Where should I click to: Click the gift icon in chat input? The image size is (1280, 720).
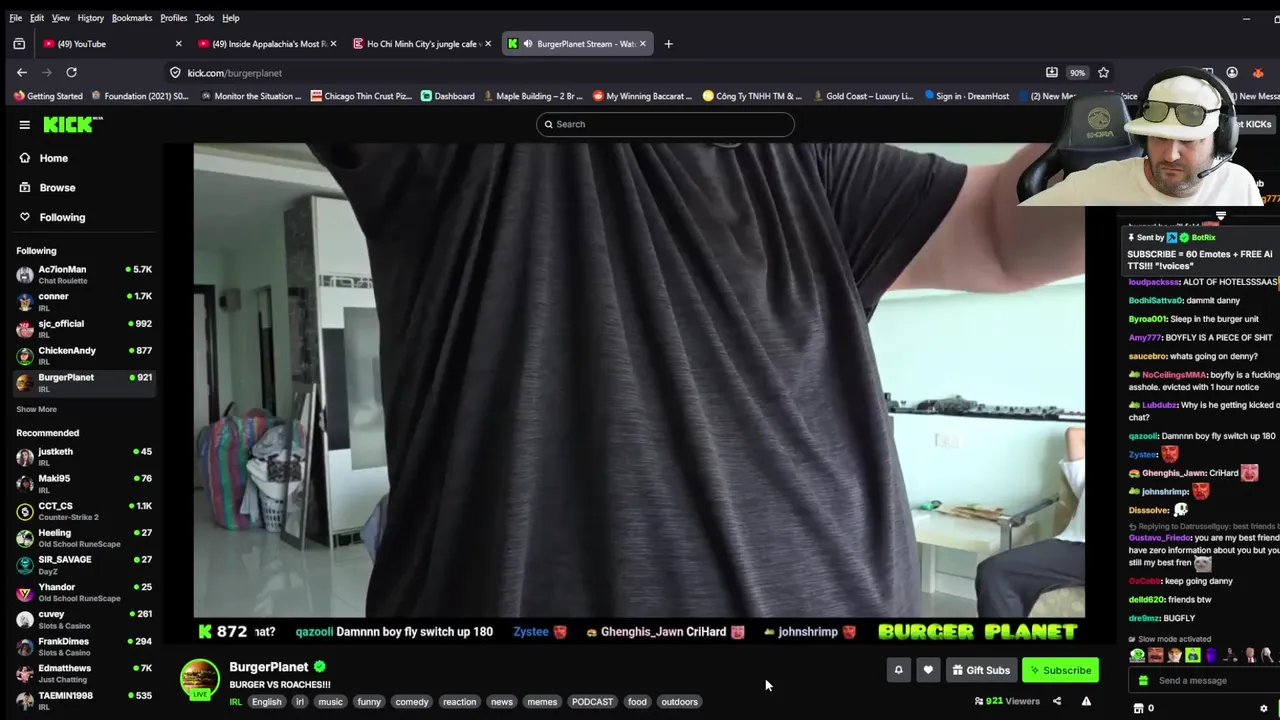[x=1143, y=681]
